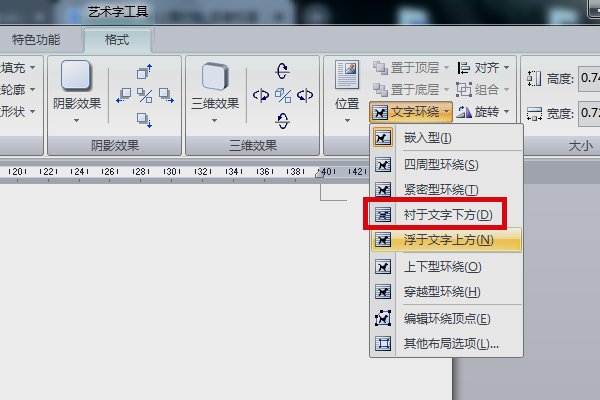Expand 置于顶层 dropdown arrow
The height and width of the screenshot is (400, 600).
pyautogui.click(x=446, y=68)
